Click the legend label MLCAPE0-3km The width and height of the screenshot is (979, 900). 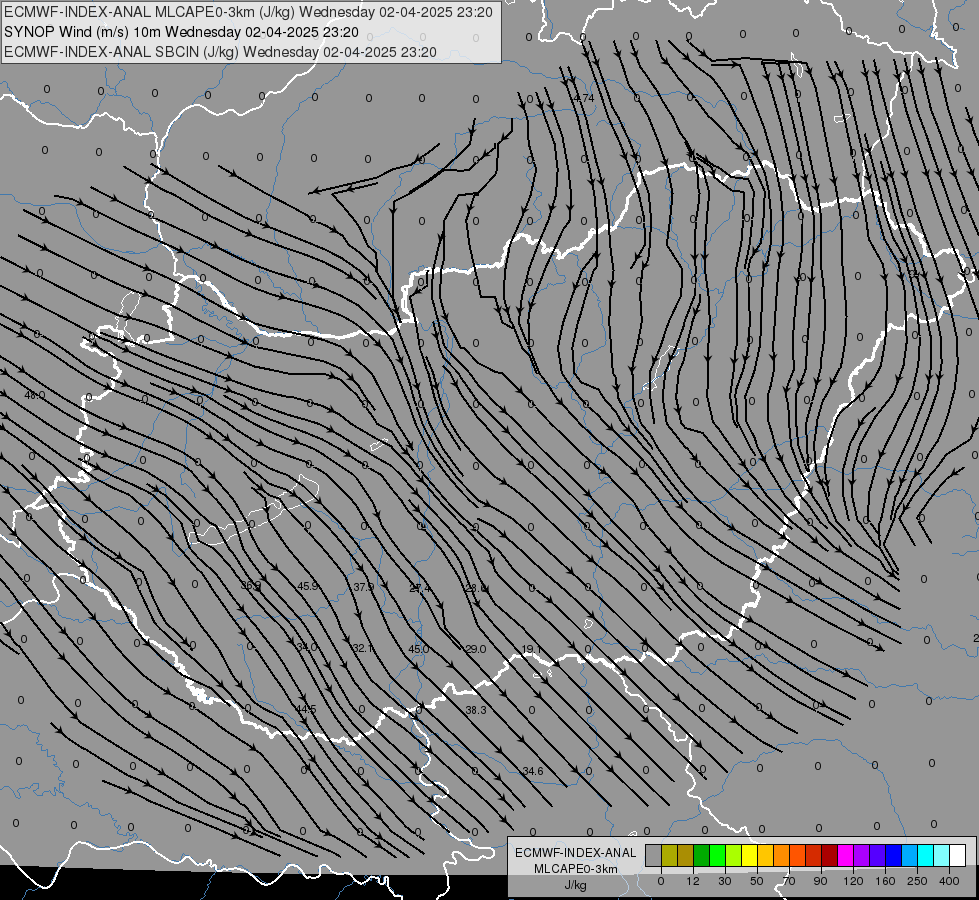(x=576, y=869)
